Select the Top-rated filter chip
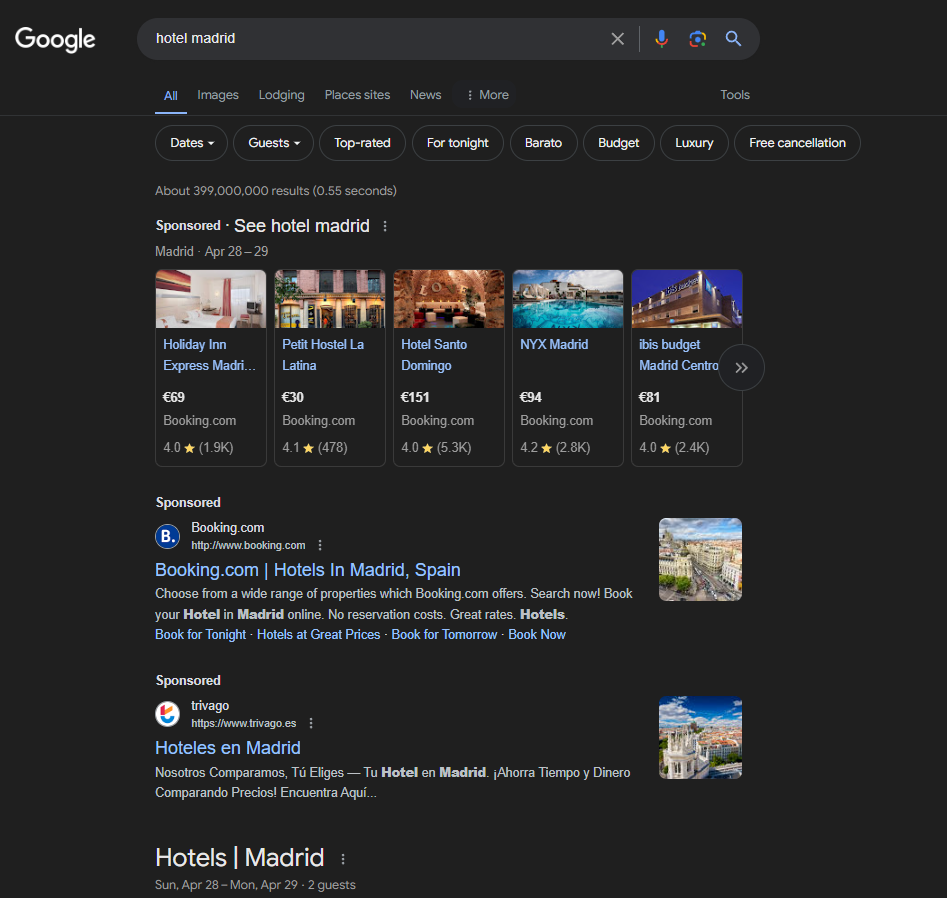Screen dimensions: 947x898 tap(362, 143)
